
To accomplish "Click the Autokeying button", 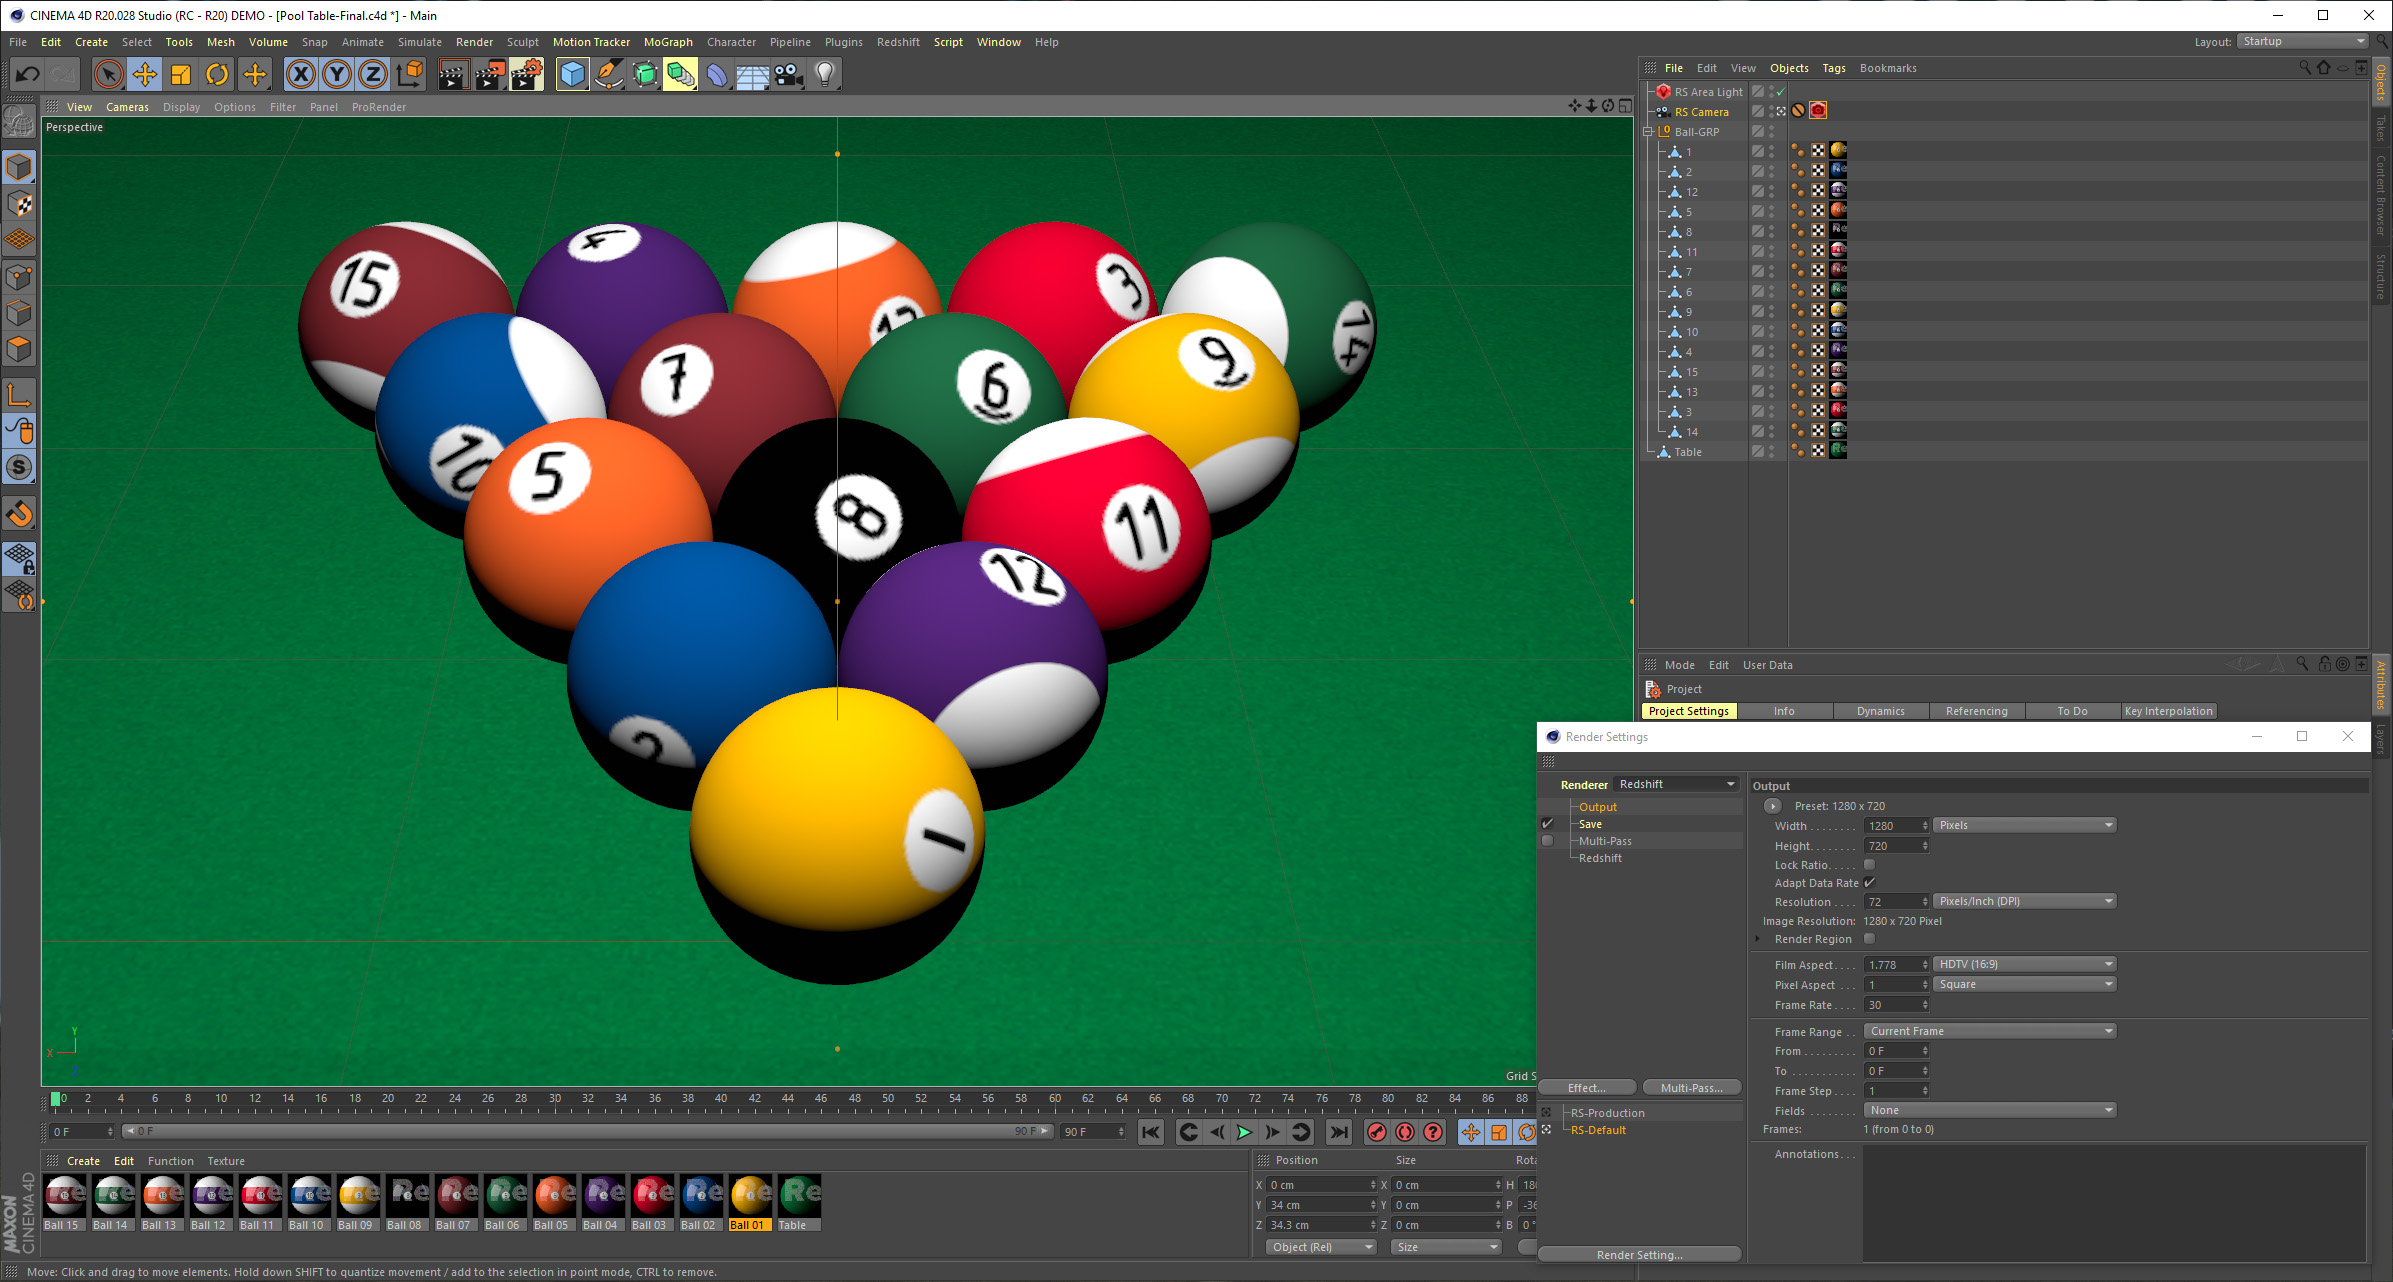I will pos(1405,1132).
